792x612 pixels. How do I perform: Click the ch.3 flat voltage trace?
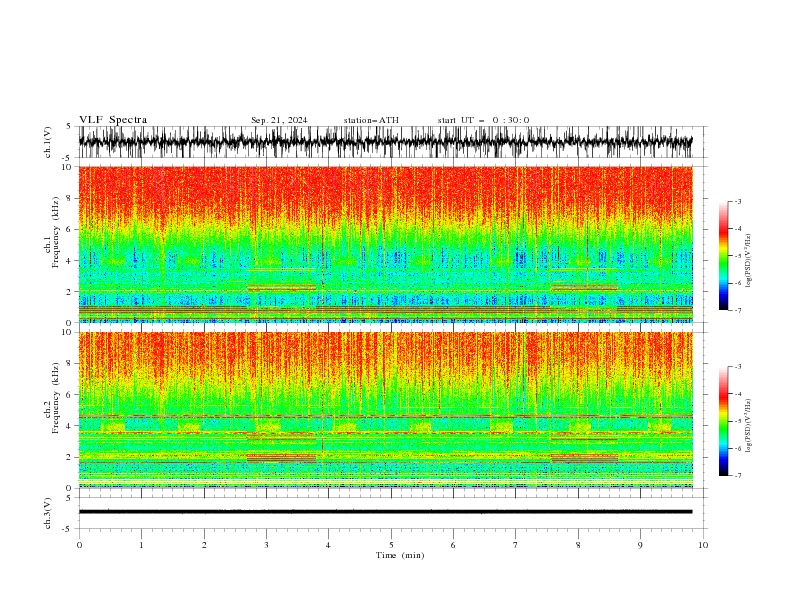coord(385,512)
